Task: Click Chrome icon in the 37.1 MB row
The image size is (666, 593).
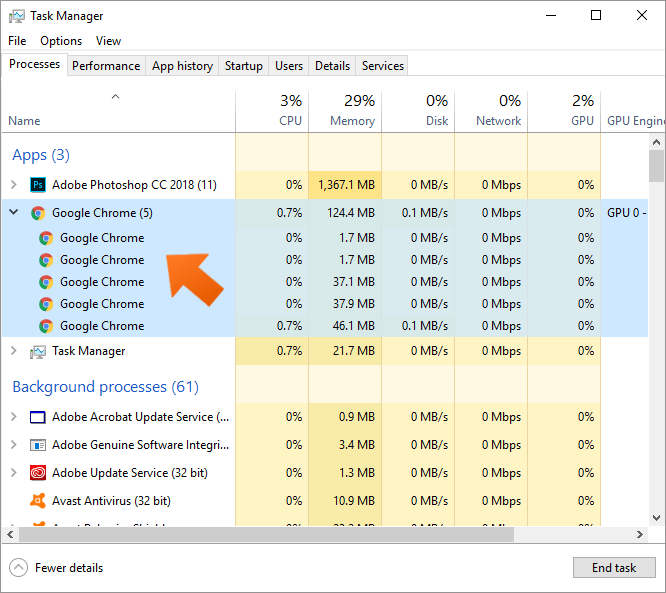Action: 46,282
